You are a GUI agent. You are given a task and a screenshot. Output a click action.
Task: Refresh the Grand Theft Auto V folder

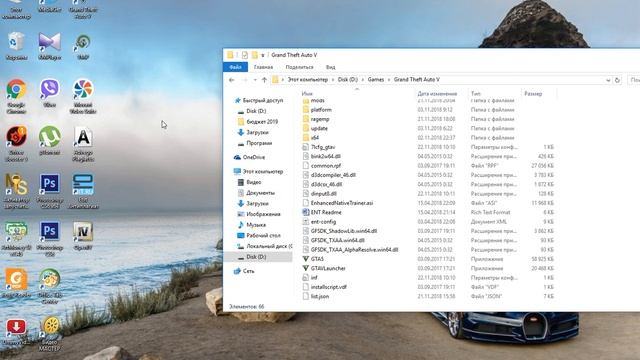pyautogui.click(x=617, y=80)
